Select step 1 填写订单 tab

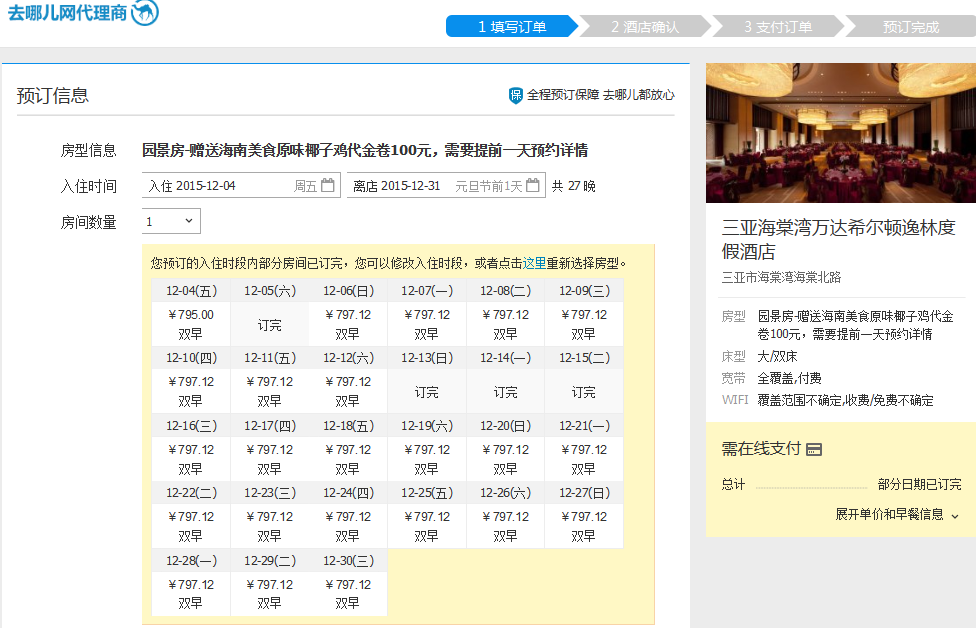click(x=511, y=27)
